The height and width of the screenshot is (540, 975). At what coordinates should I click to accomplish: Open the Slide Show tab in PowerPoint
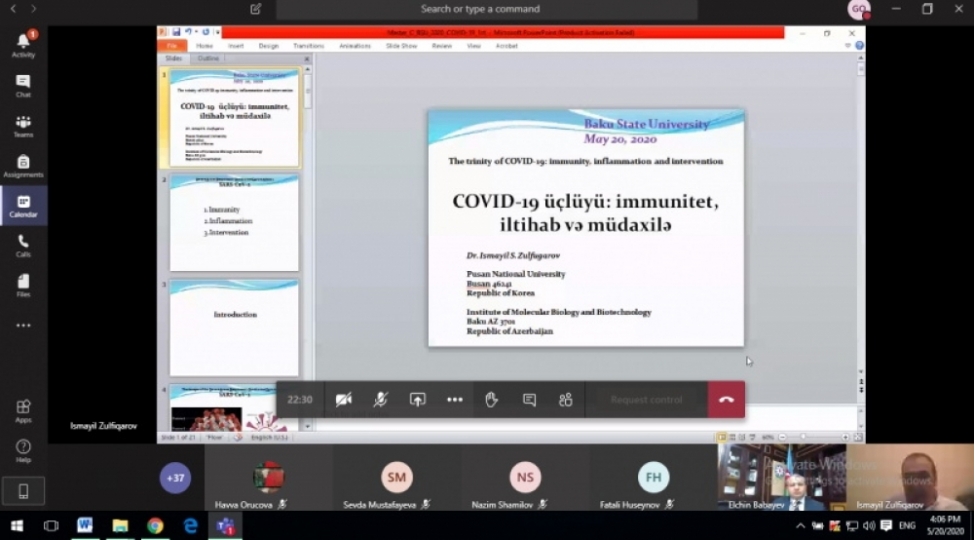pyautogui.click(x=401, y=45)
